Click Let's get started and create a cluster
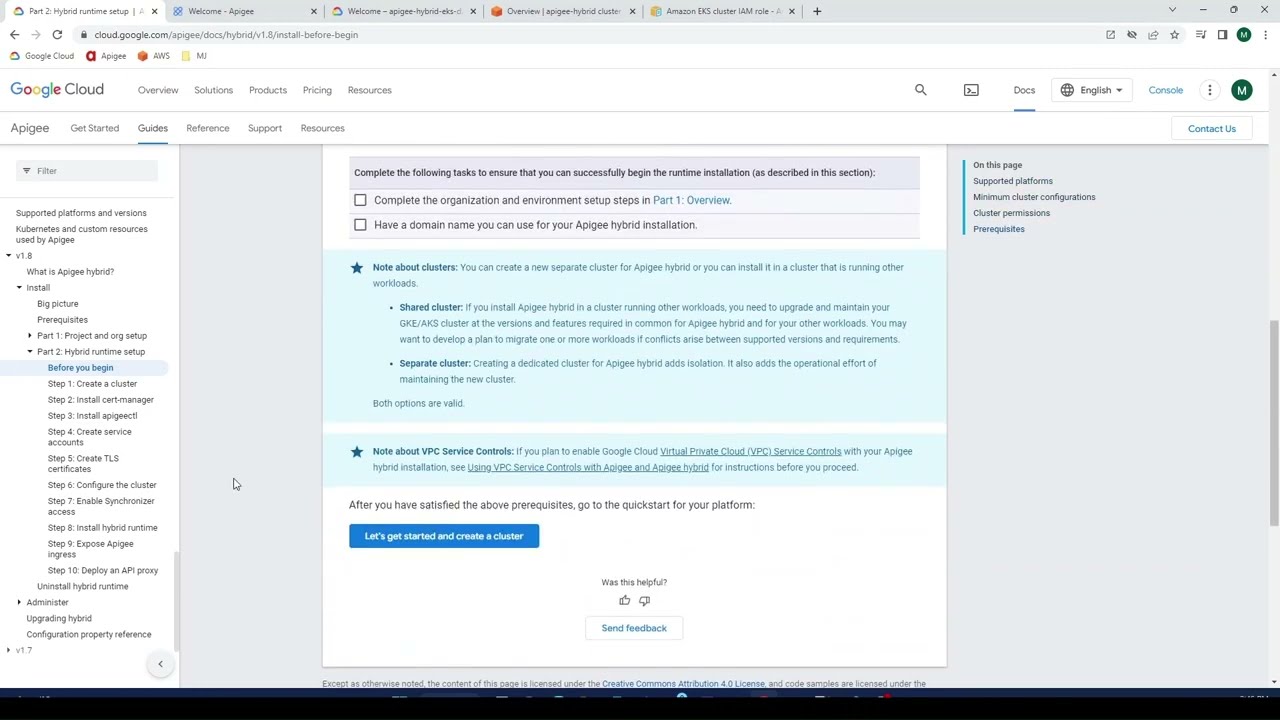The image size is (1280, 720). coord(444,536)
